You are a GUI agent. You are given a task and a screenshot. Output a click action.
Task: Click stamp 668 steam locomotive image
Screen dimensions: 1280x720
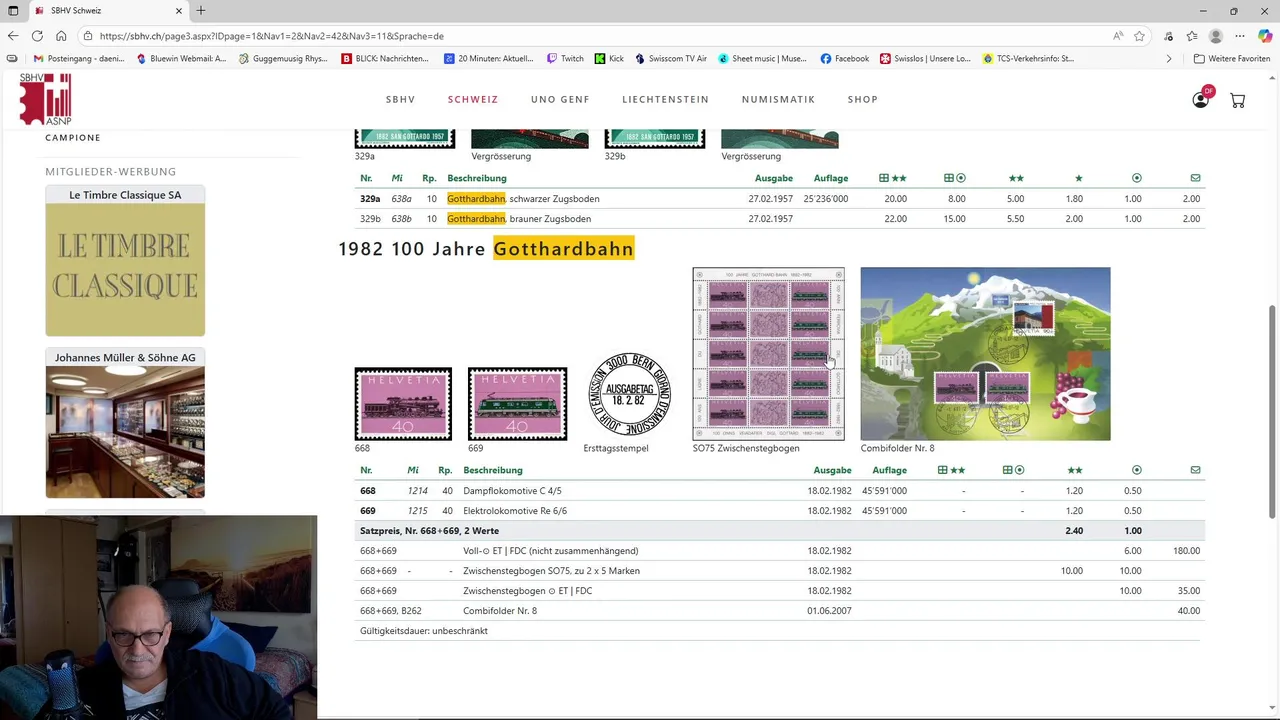[x=403, y=404]
